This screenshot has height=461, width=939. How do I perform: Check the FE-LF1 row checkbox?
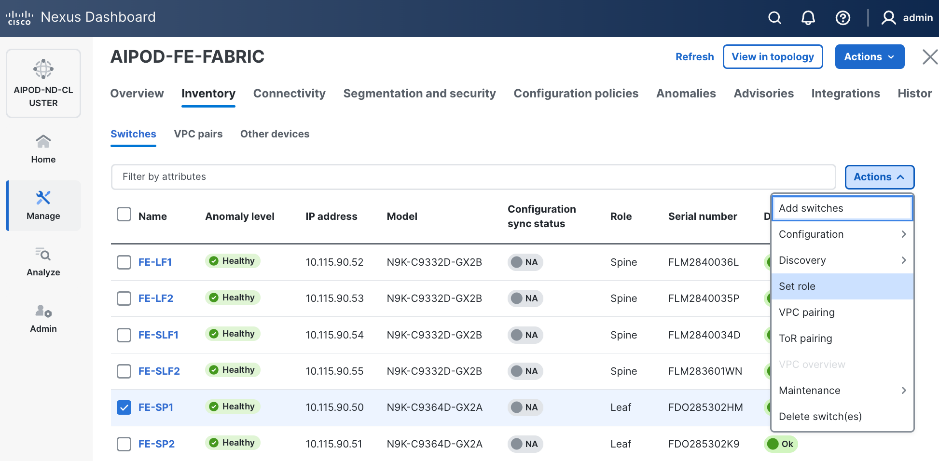124,262
